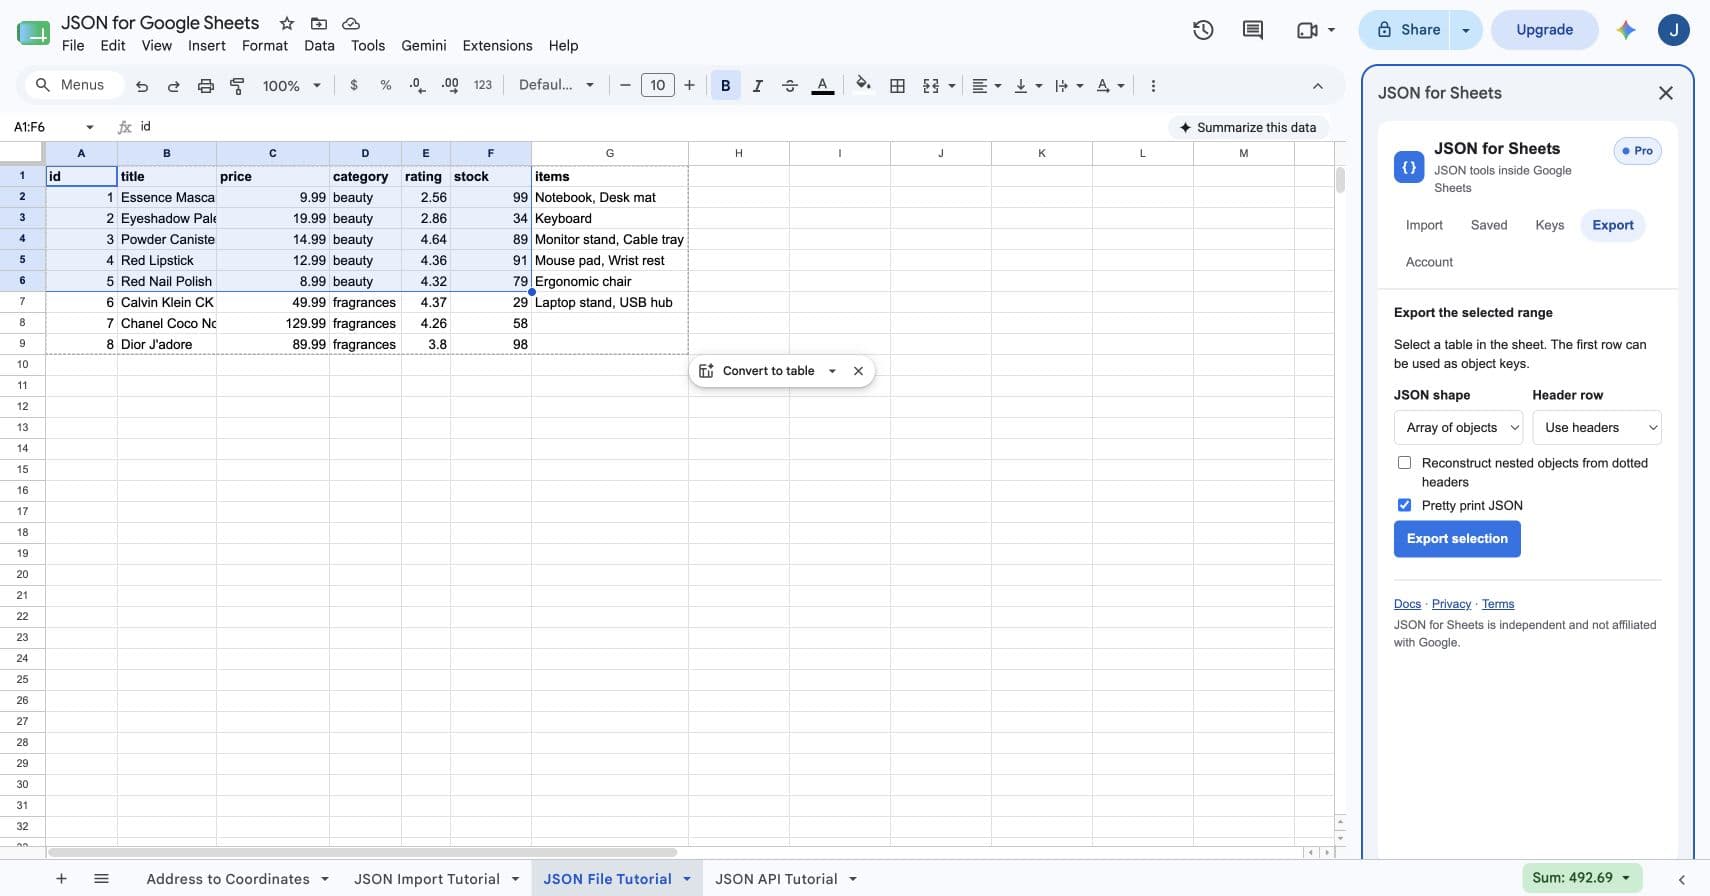Format as currency with dollar icon
The width and height of the screenshot is (1710, 896).
[353, 86]
